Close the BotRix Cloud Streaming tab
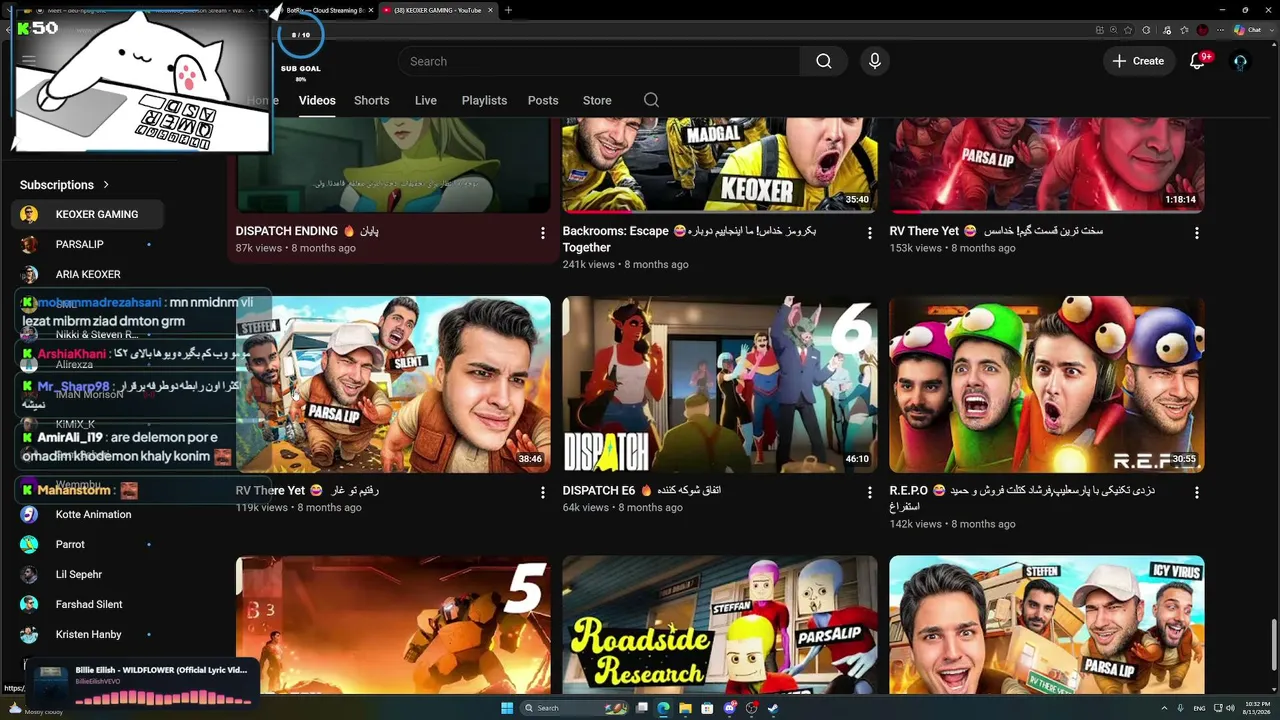The width and height of the screenshot is (1280, 720). click(x=371, y=10)
